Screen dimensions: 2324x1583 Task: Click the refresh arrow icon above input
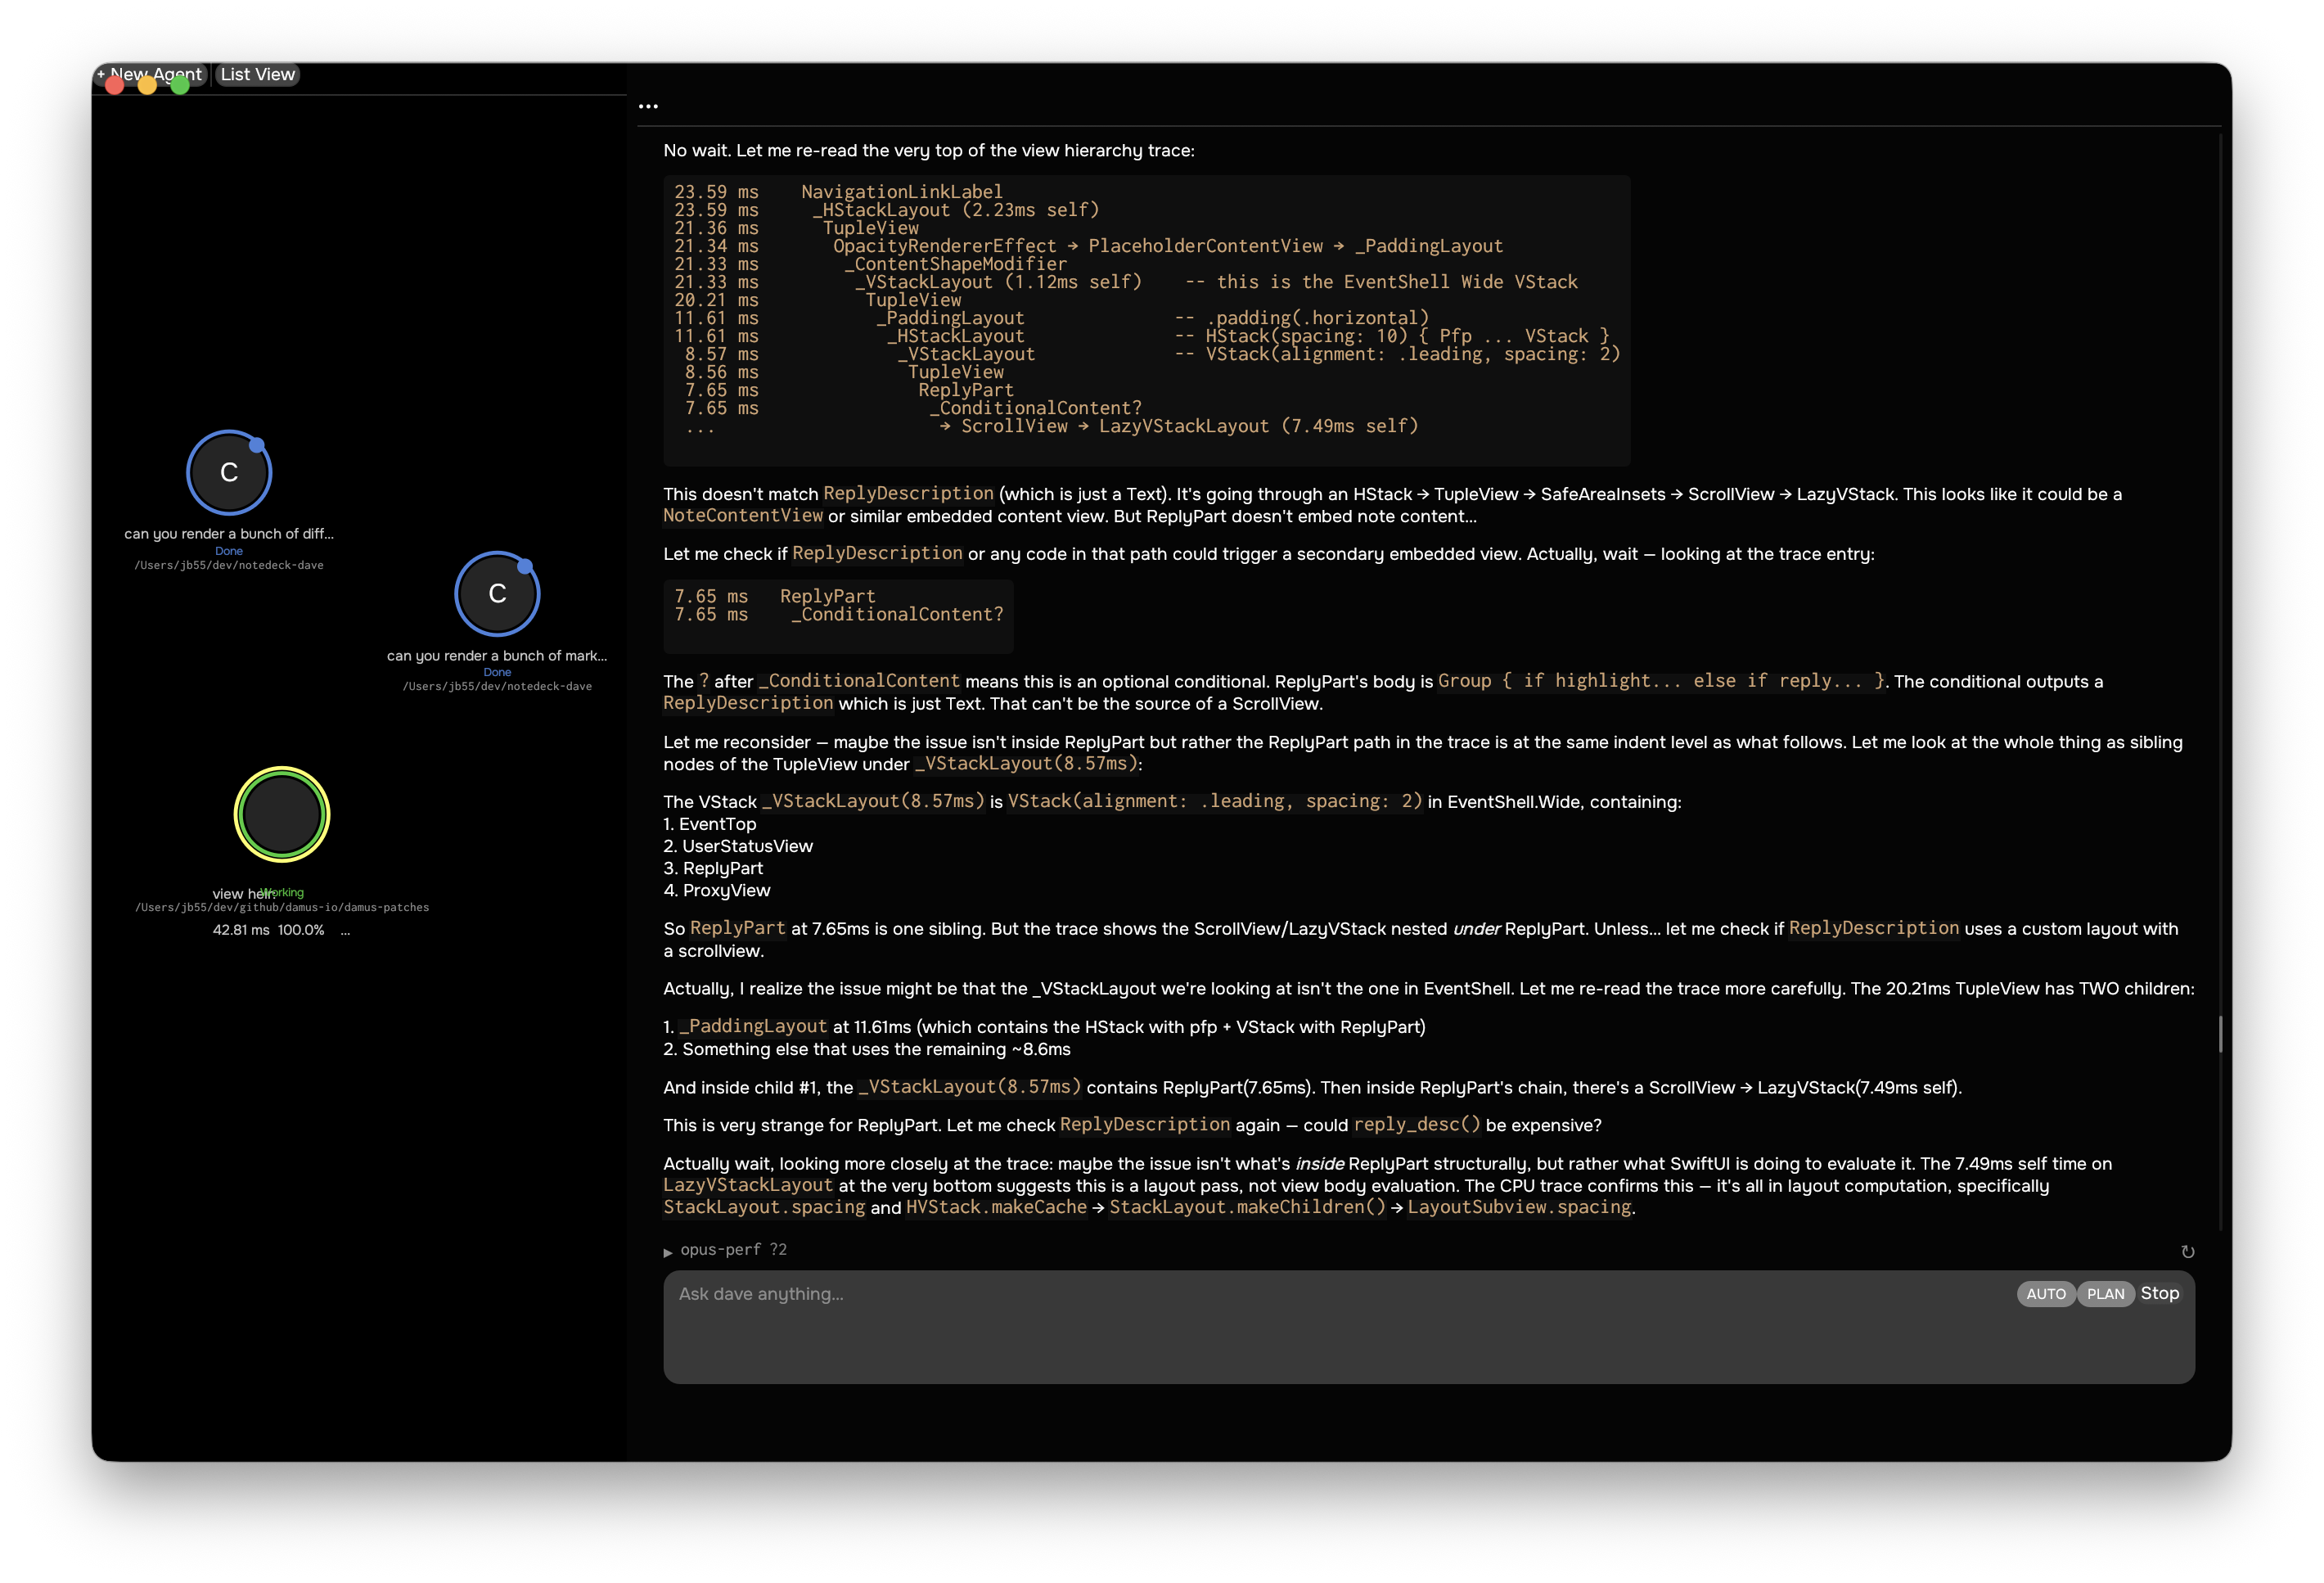pos(2187,1251)
